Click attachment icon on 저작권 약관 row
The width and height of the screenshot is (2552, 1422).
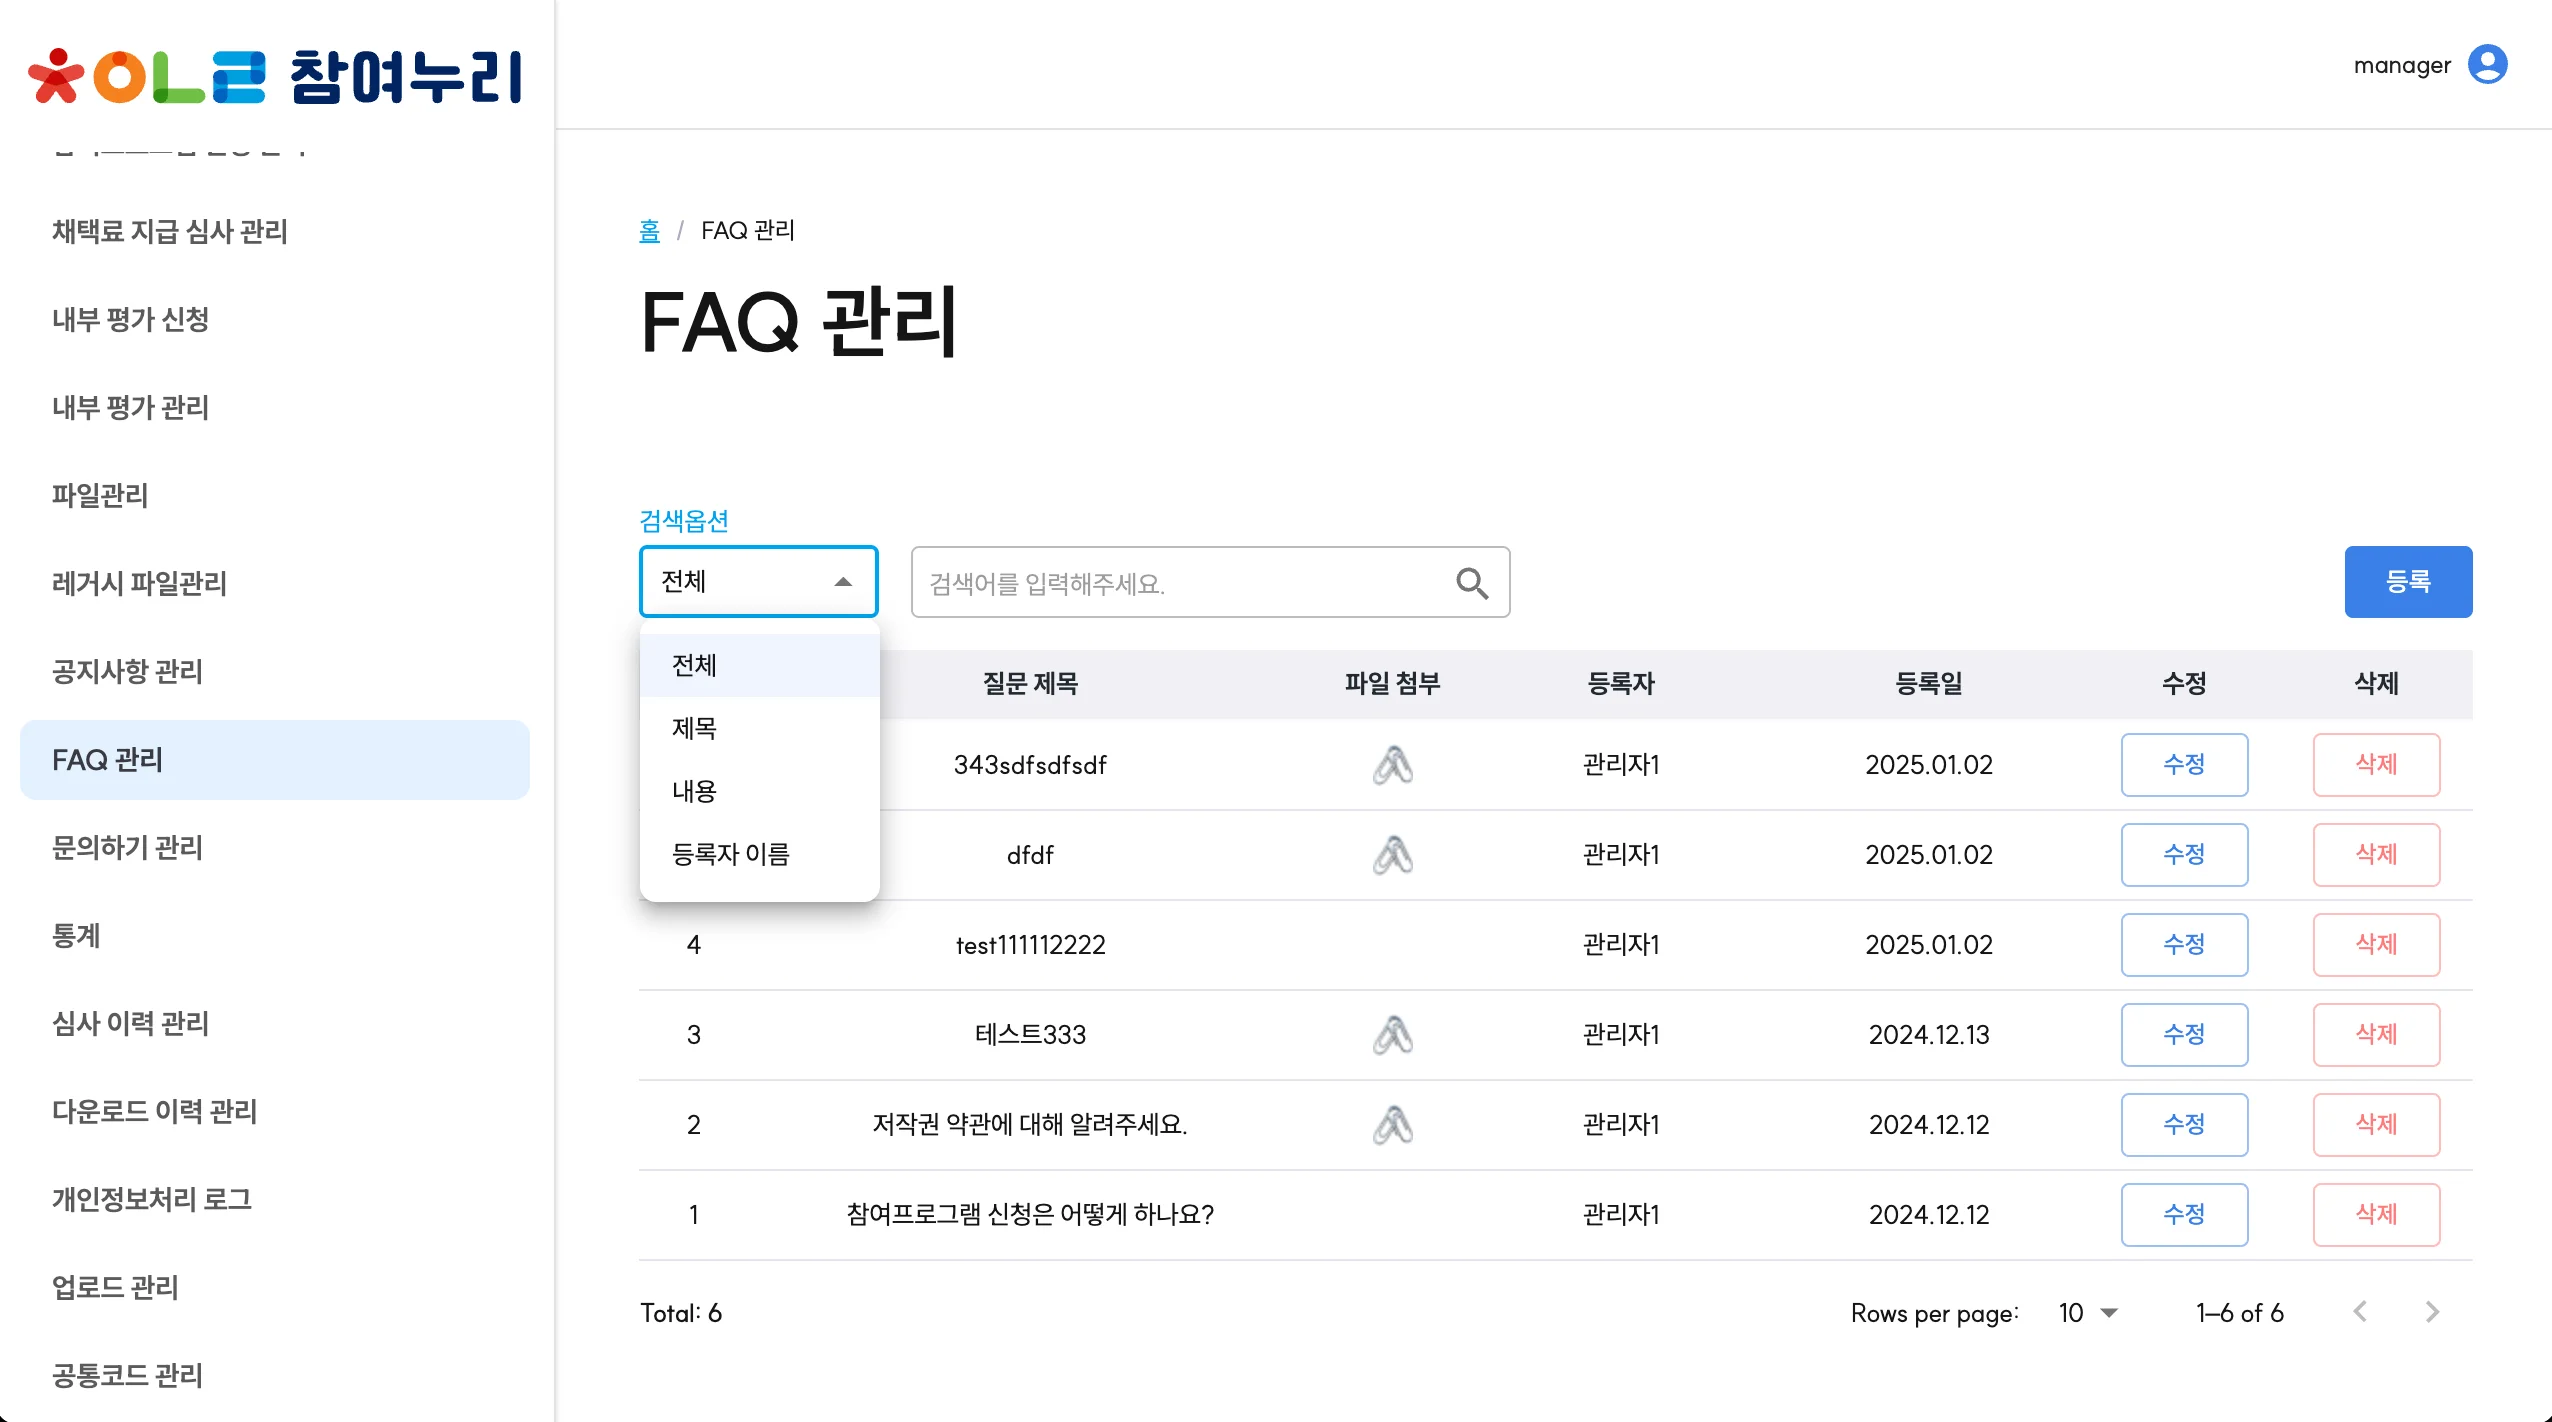pyautogui.click(x=1394, y=1125)
